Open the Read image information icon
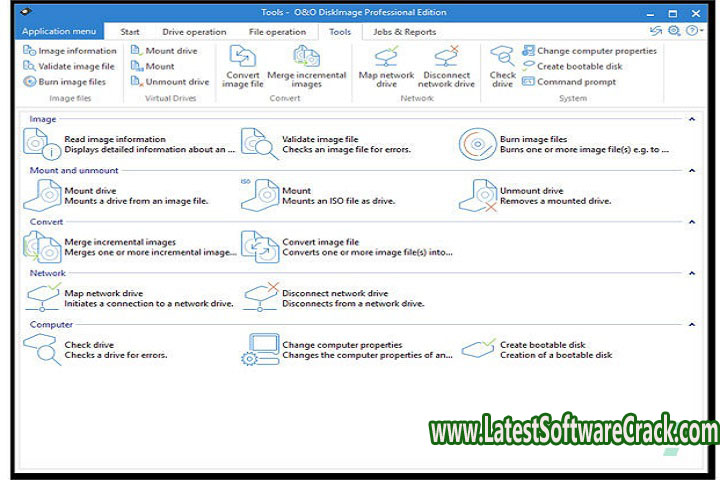 pos(41,144)
